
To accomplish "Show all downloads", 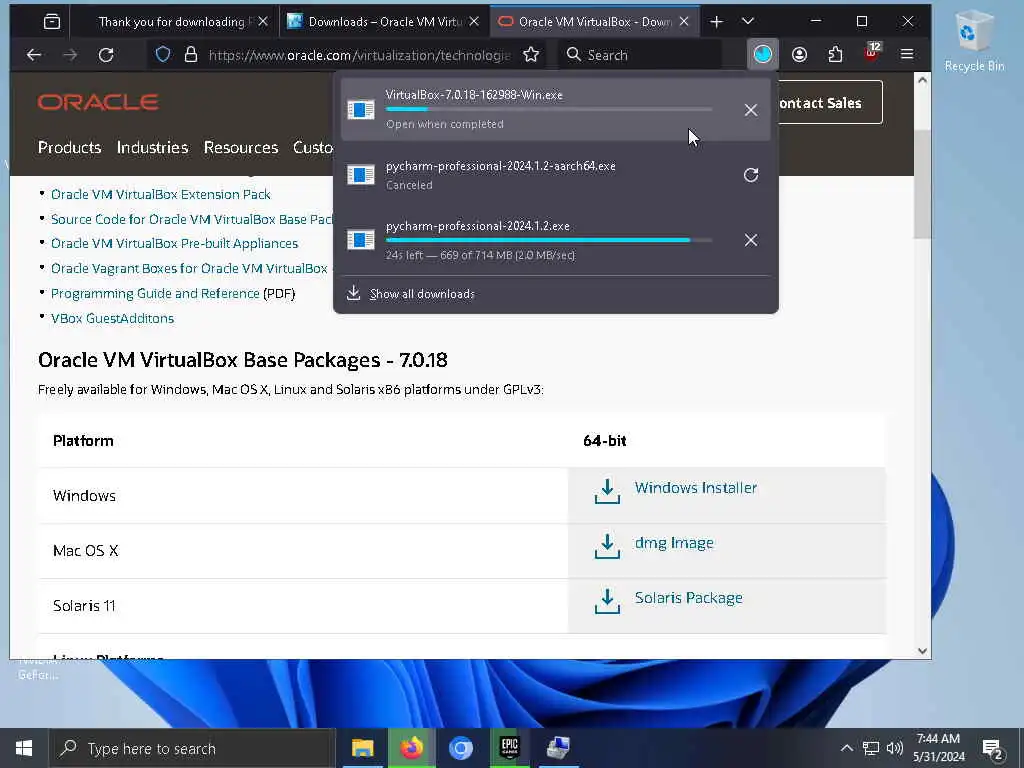I will (x=422, y=294).
